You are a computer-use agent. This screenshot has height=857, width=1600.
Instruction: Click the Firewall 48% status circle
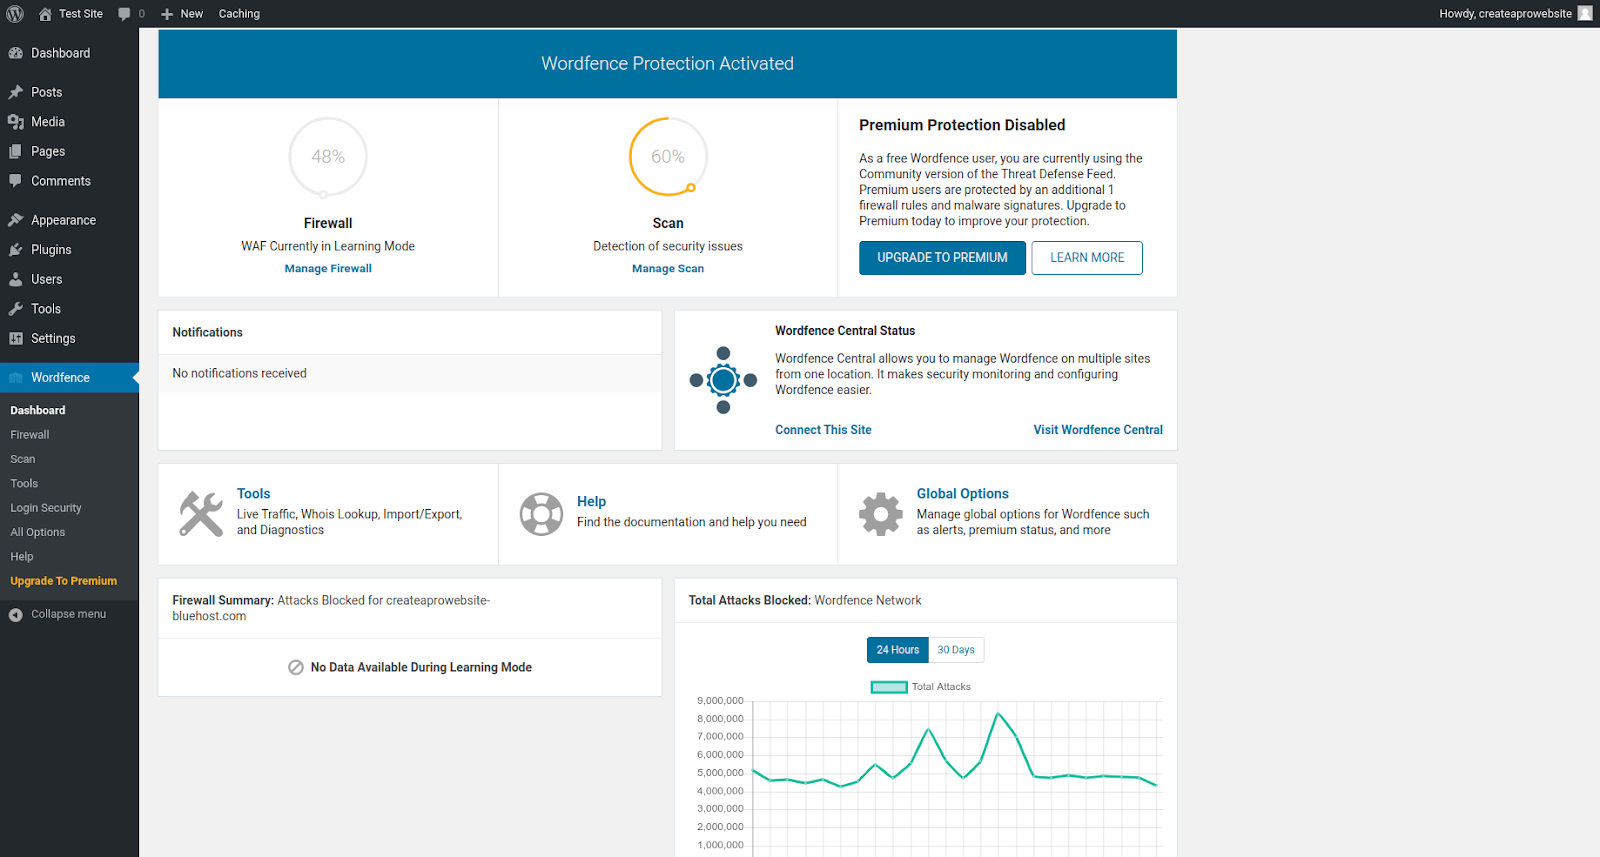pos(328,157)
